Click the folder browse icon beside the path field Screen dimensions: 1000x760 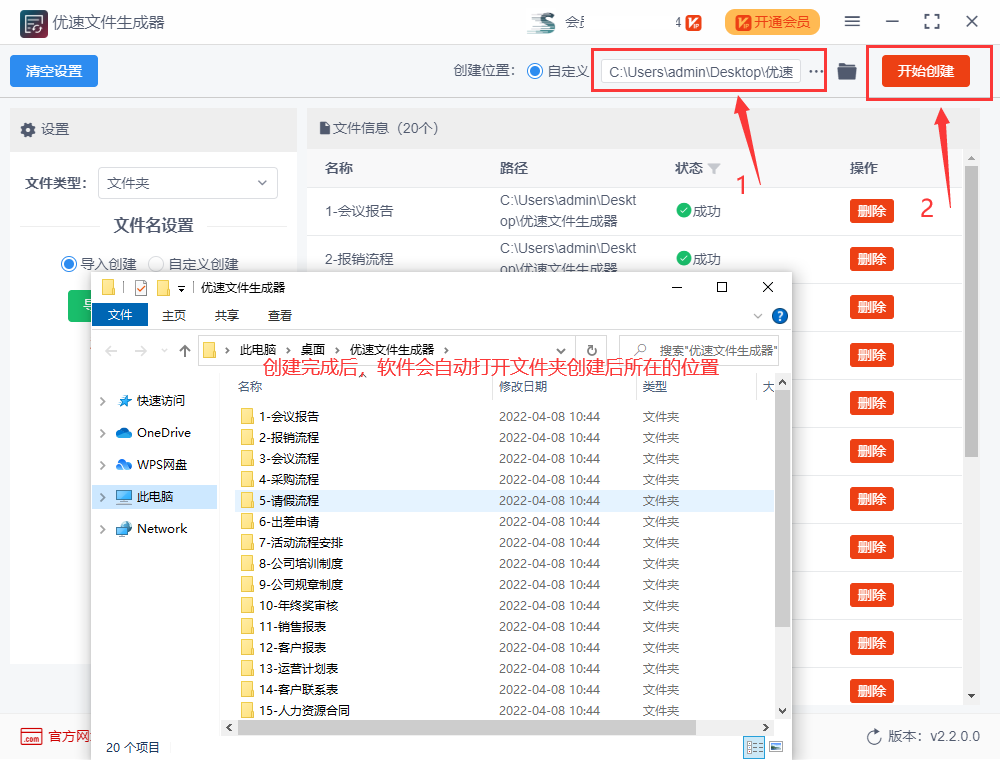pyautogui.click(x=846, y=71)
